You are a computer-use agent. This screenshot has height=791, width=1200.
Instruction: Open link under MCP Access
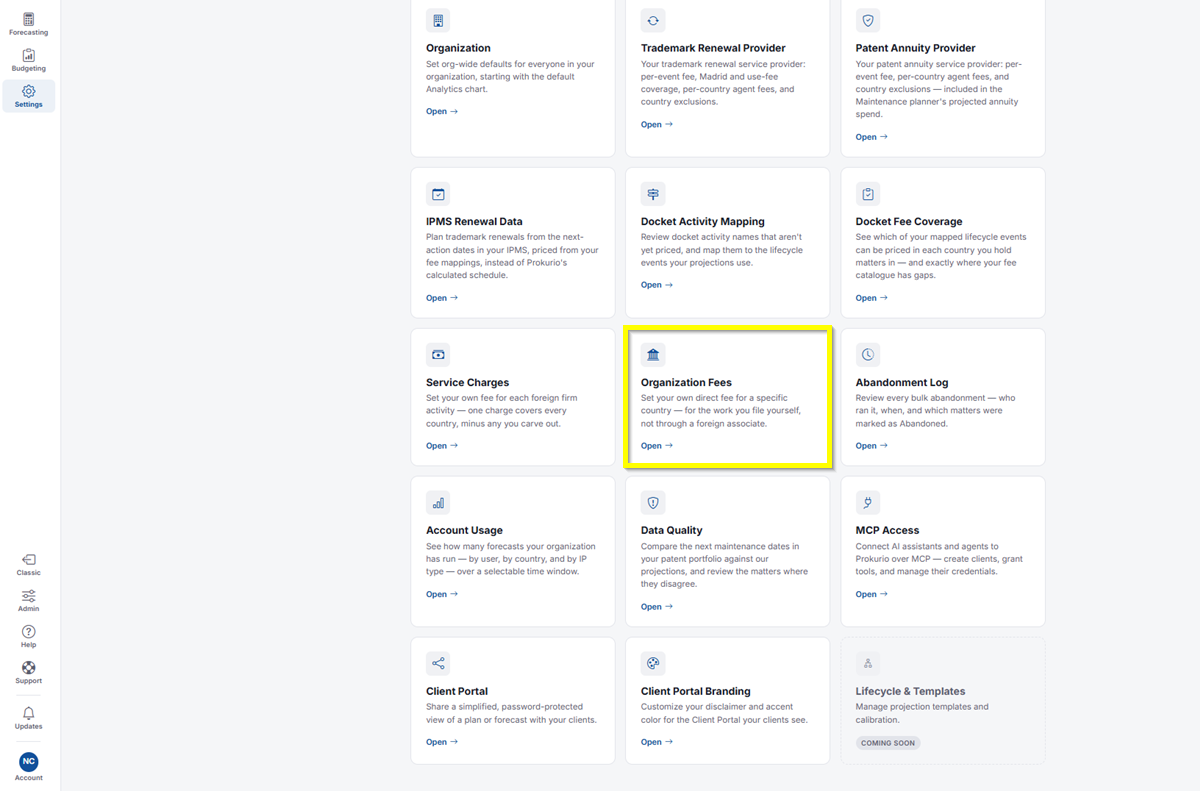pos(872,594)
